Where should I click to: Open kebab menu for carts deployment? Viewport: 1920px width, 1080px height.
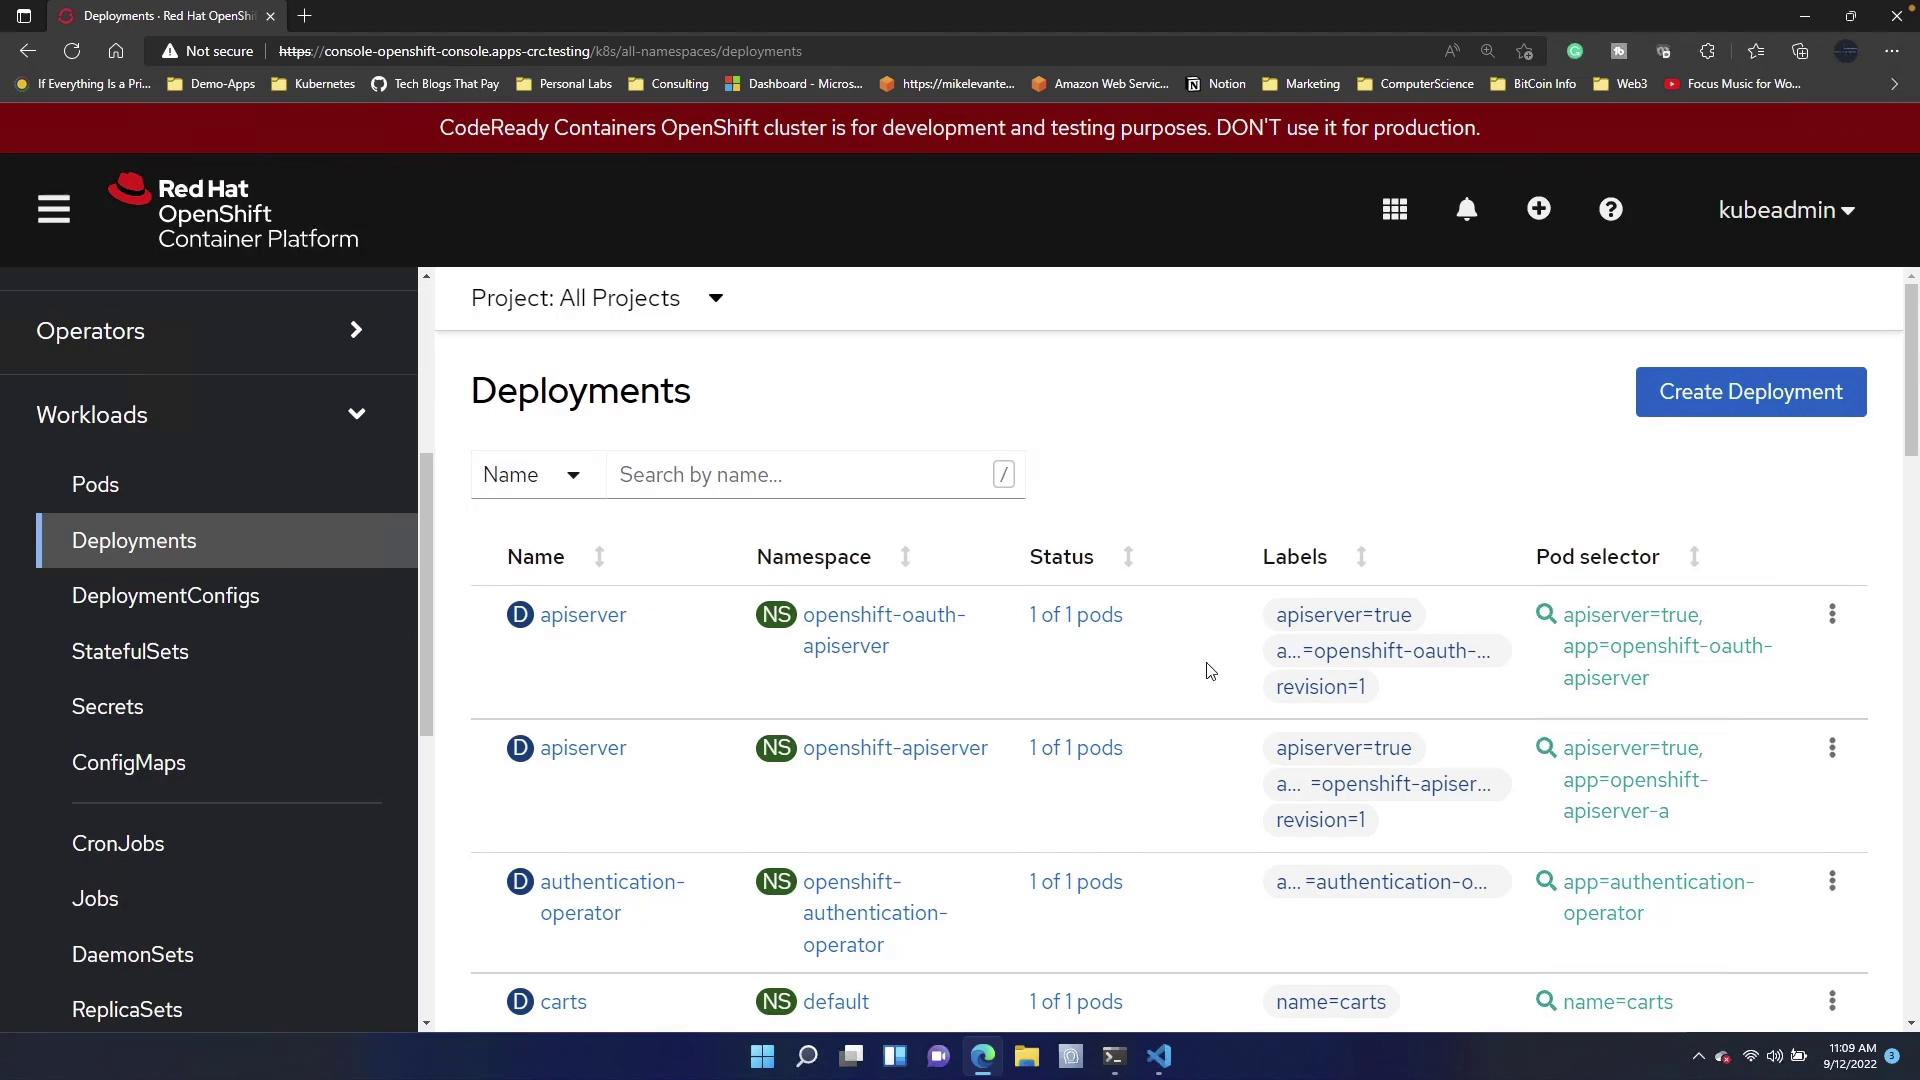click(1832, 1001)
